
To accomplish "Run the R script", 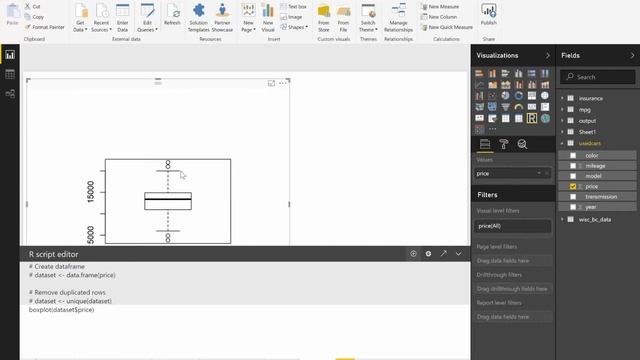I will pyautogui.click(x=413, y=254).
